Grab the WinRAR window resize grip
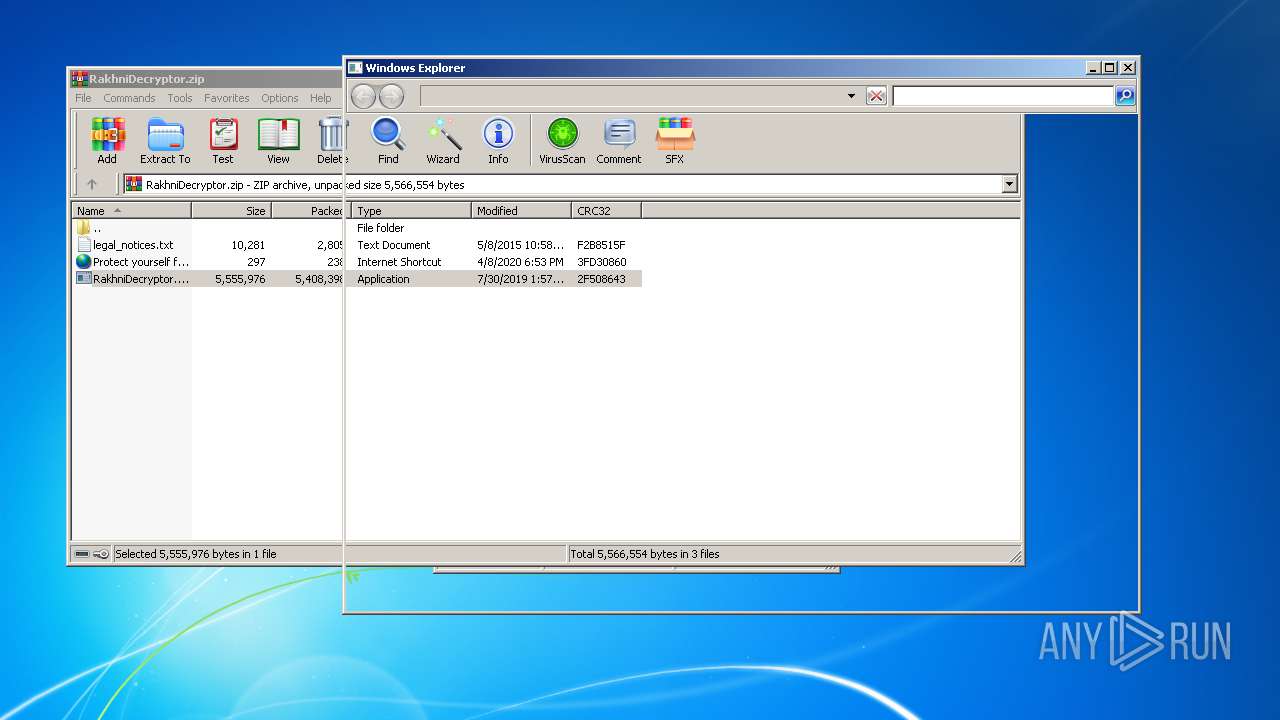The height and width of the screenshot is (720, 1280). coord(1015,557)
